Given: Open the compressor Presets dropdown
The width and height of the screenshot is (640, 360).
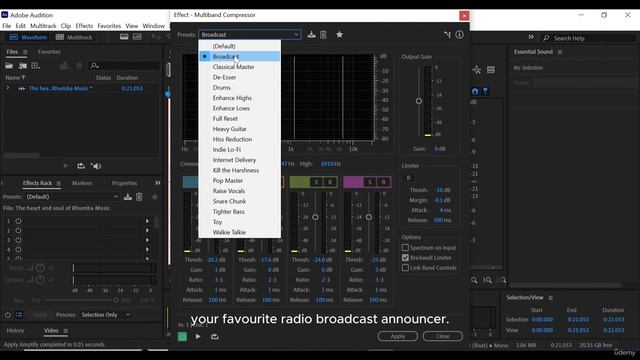Looking at the screenshot, I should (x=250, y=35).
